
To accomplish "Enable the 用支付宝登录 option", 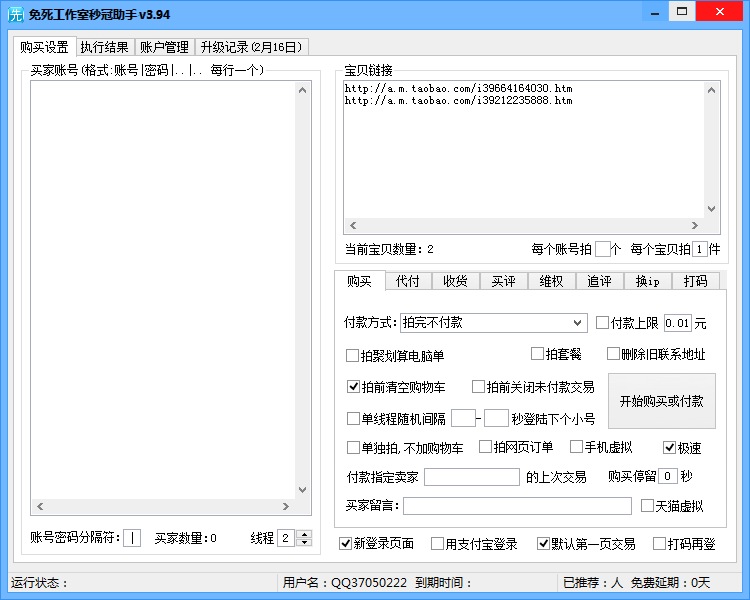I will coord(438,544).
